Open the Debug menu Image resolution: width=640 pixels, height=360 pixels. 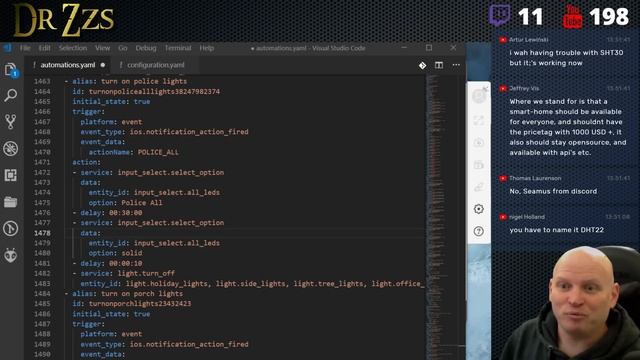click(x=146, y=48)
